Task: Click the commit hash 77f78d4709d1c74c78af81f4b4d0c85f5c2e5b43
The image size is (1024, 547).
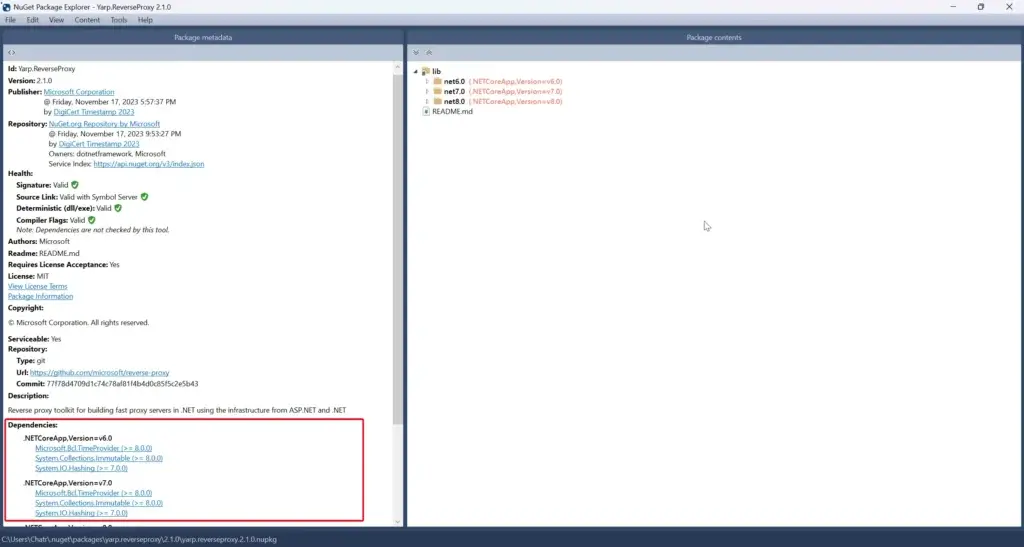Action: click(122, 384)
